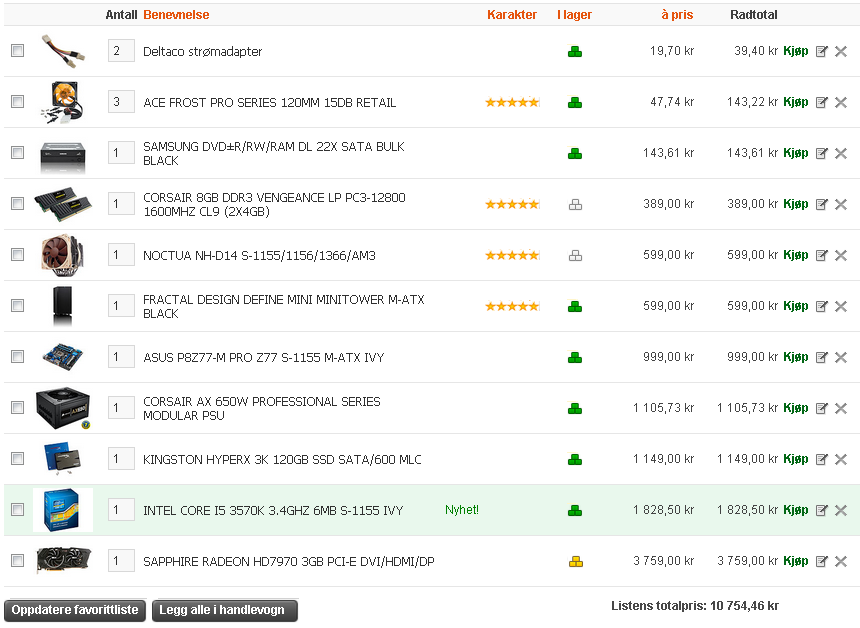Remove ASUS P8Z77-M PRO with X icon
Screen dimensions: 860x628
[841, 358]
